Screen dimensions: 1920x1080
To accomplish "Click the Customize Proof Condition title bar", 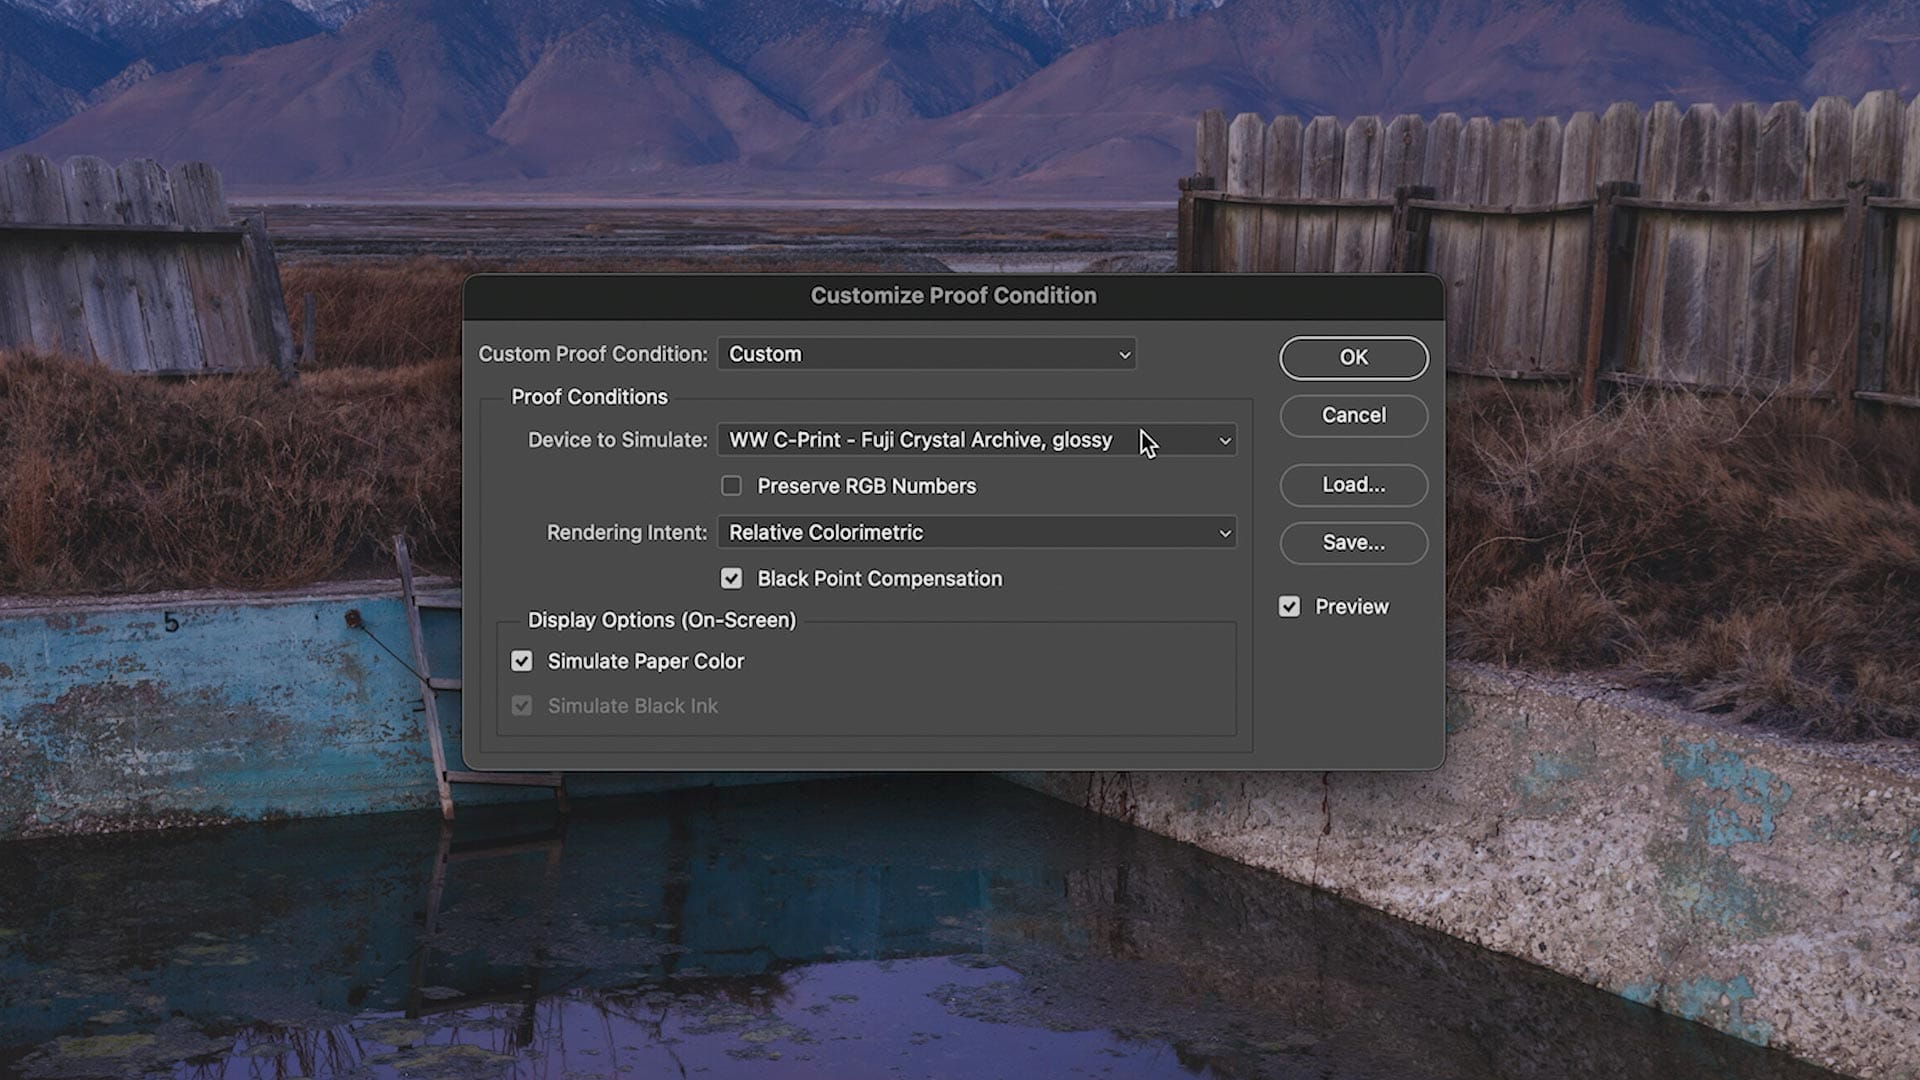I will (953, 295).
